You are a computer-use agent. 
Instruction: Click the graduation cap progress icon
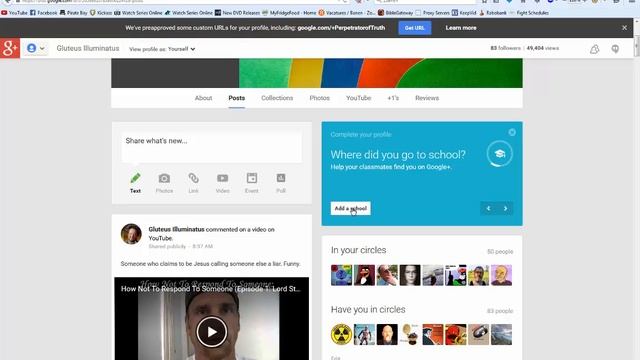tap(500, 153)
